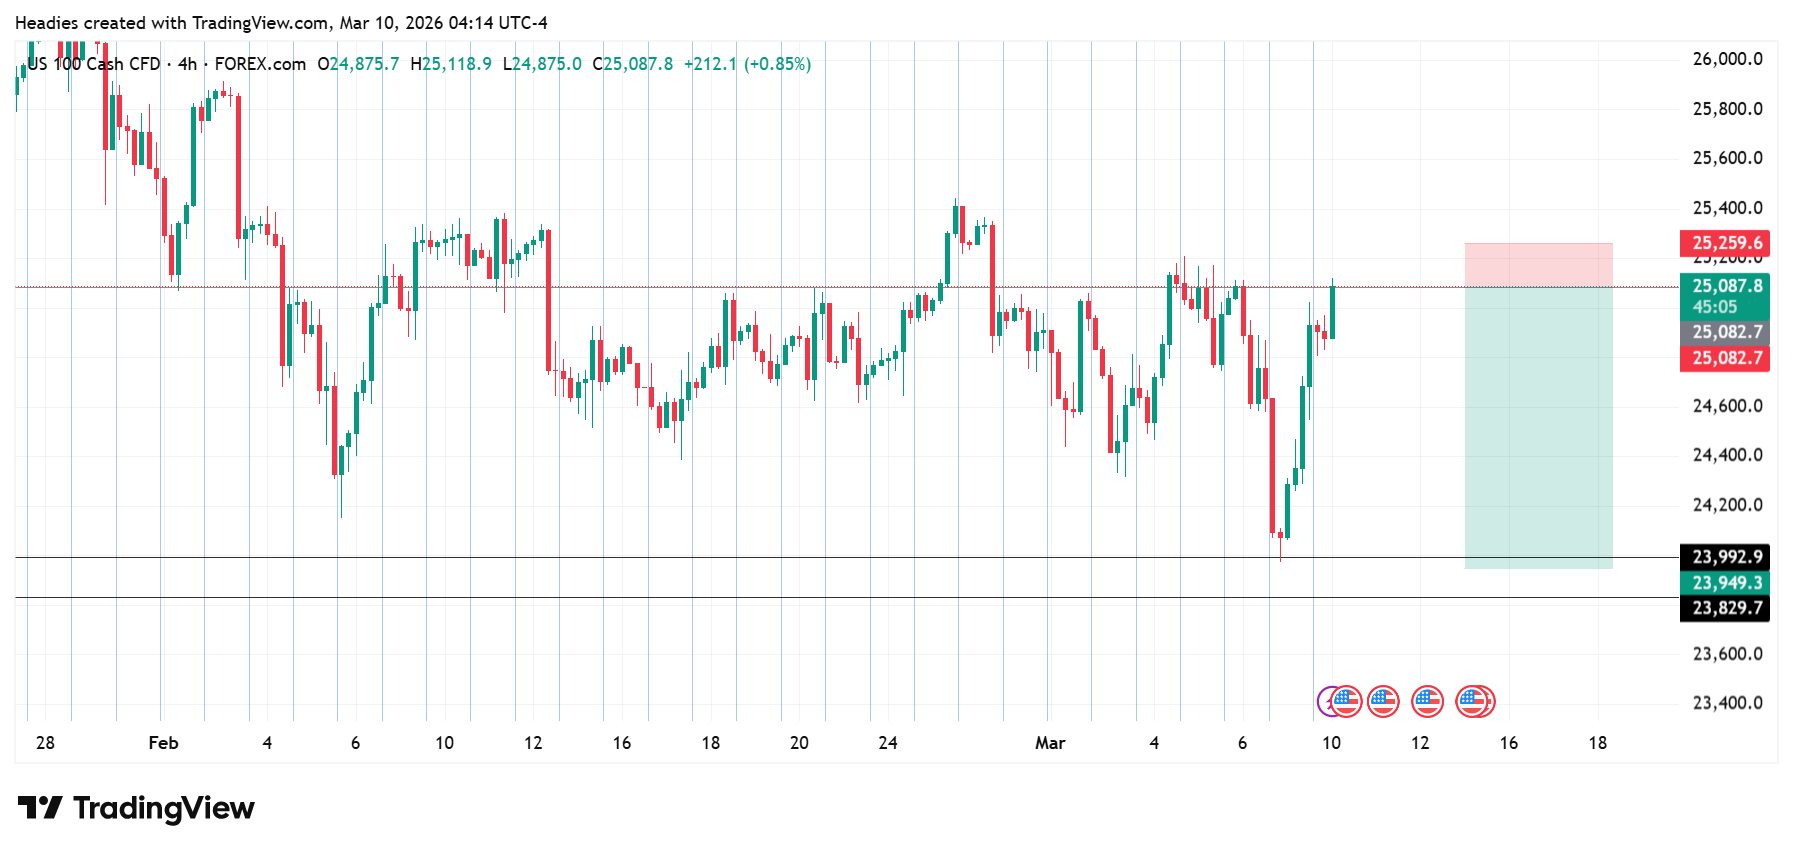Select the green 23,949.3 target price label
Screen dimensions: 1793x853
[1725, 583]
